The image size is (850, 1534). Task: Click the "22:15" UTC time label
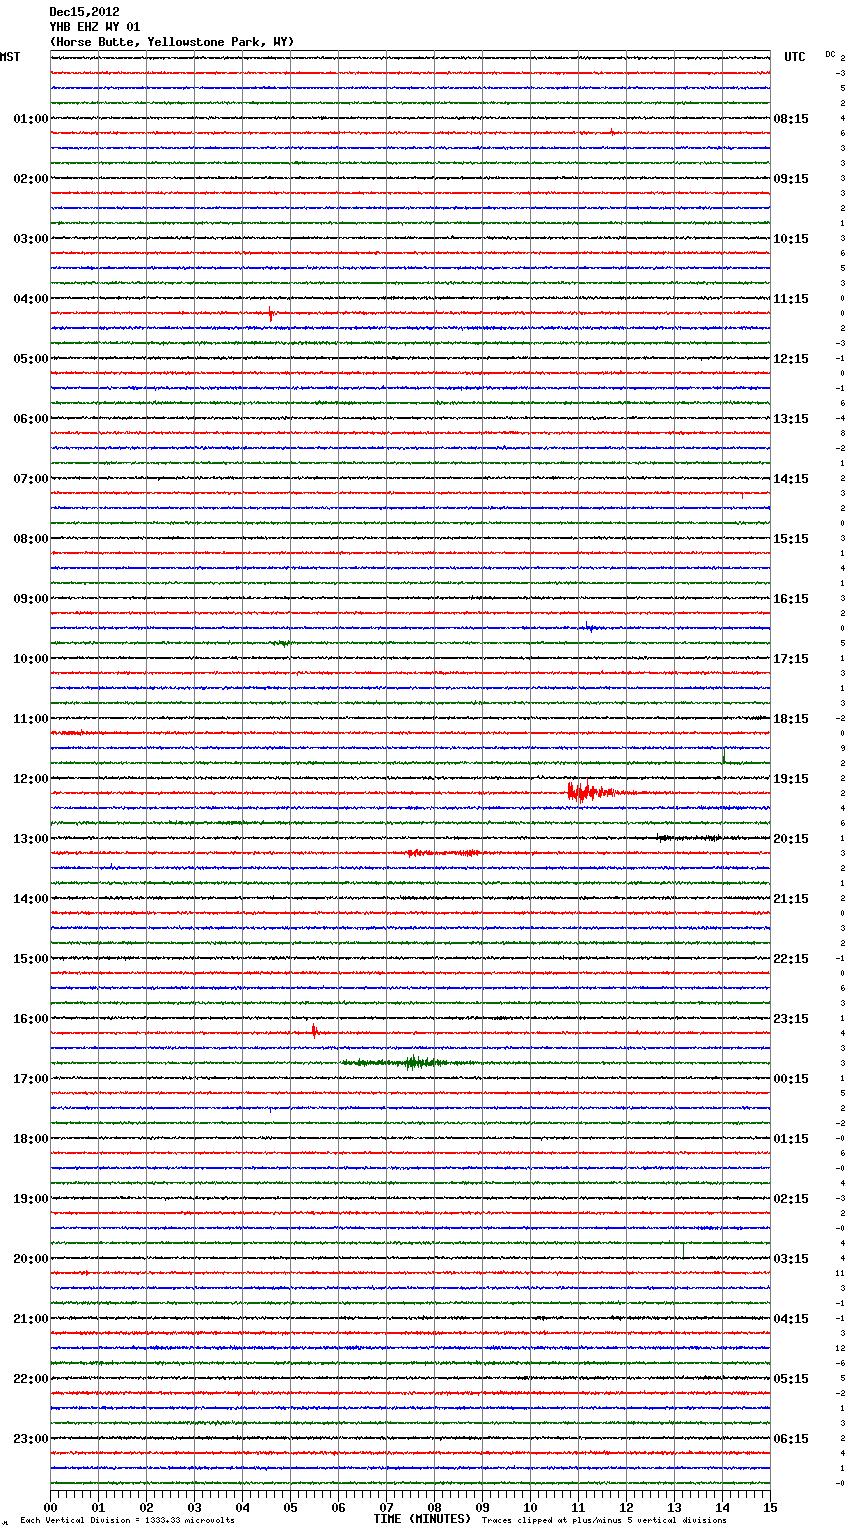coord(791,959)
